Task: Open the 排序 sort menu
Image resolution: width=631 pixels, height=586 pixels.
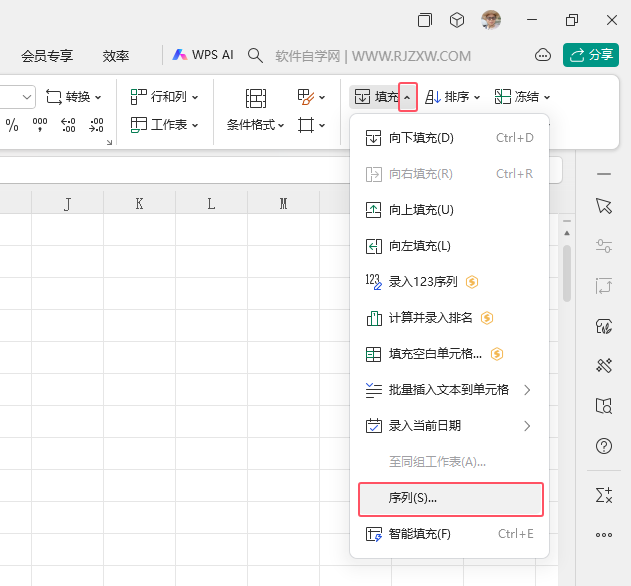Action: [453, 97]
